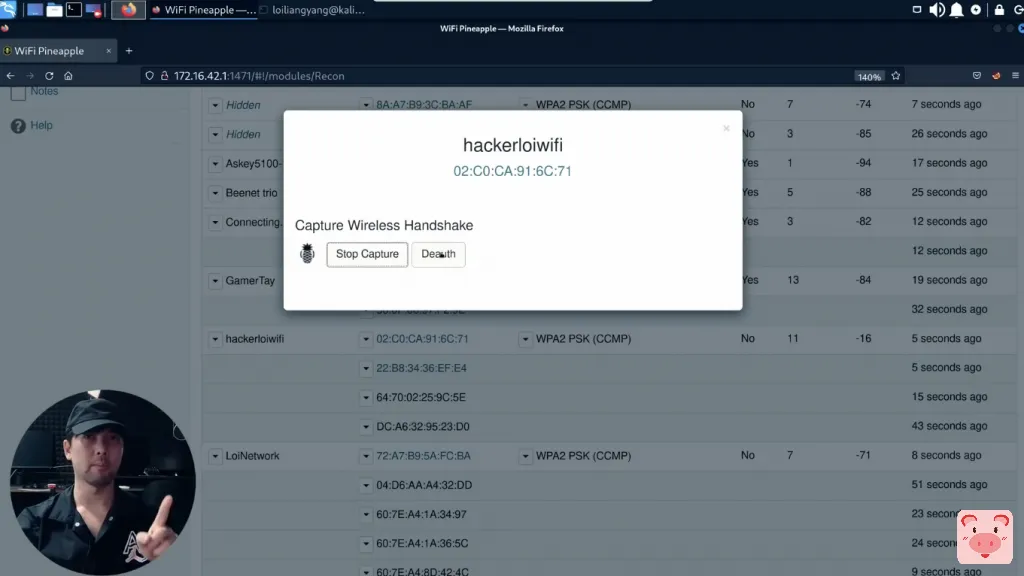Open the dropdown next to Askey5100 SSID
1024x576 pixels.
pyautogui.click(x=215, y=164)
